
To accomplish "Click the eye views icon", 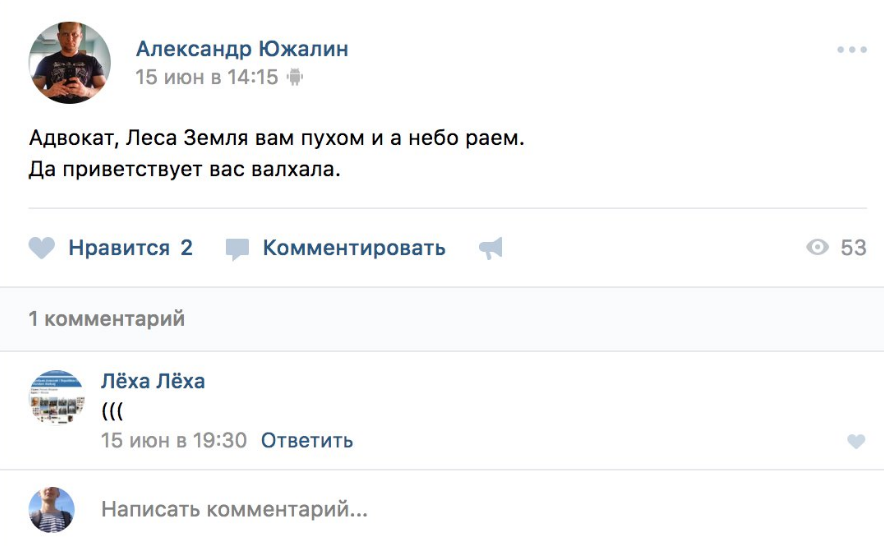I will (818, 248).
